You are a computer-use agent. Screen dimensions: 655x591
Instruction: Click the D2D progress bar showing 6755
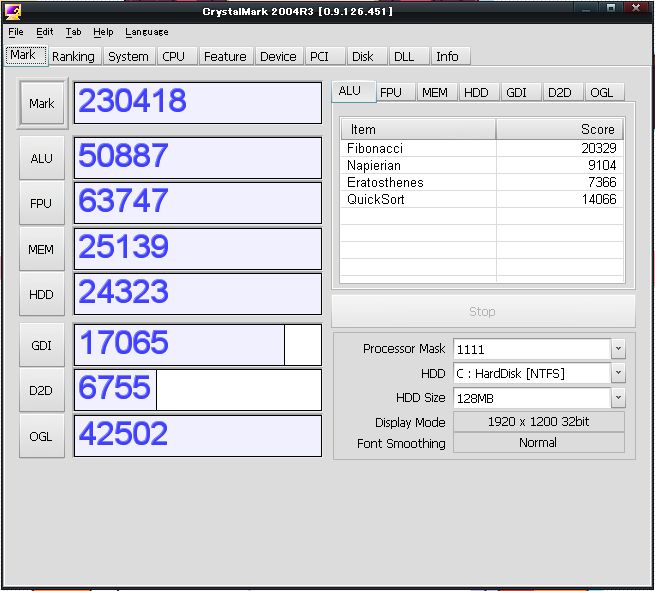pos(198,391)
